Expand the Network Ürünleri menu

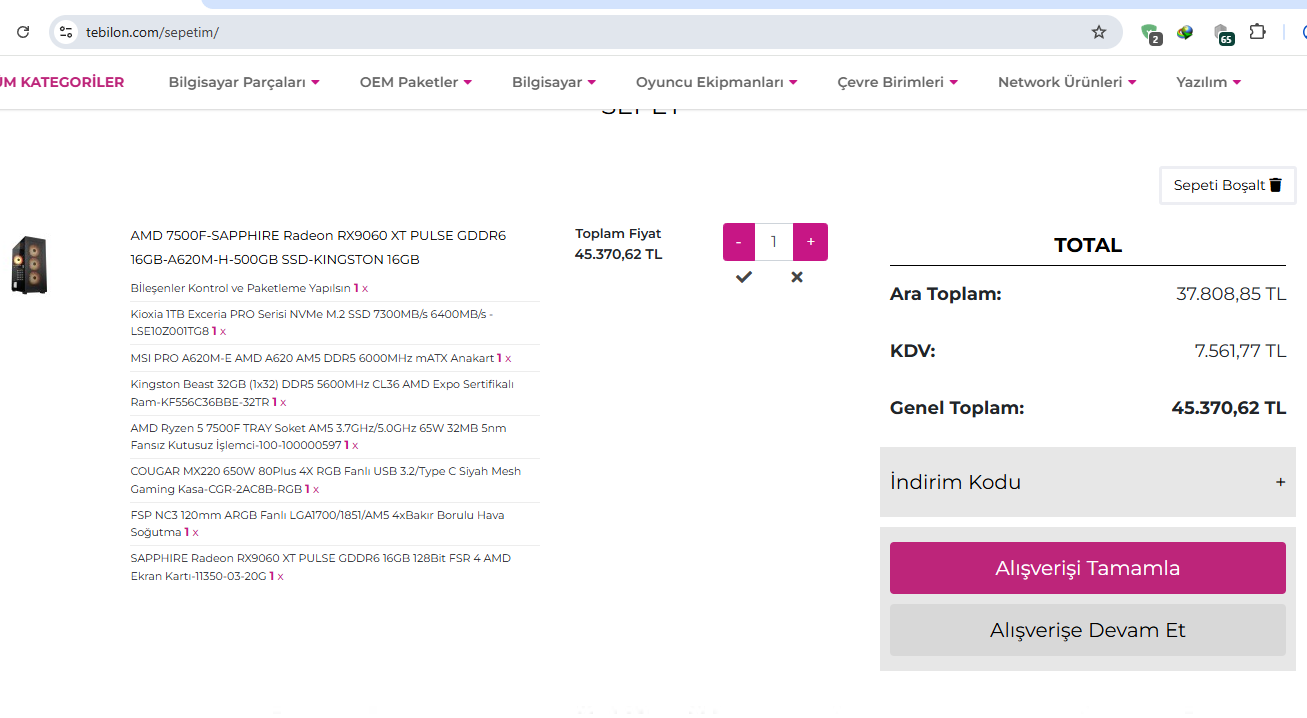(x=1066, y=82)
